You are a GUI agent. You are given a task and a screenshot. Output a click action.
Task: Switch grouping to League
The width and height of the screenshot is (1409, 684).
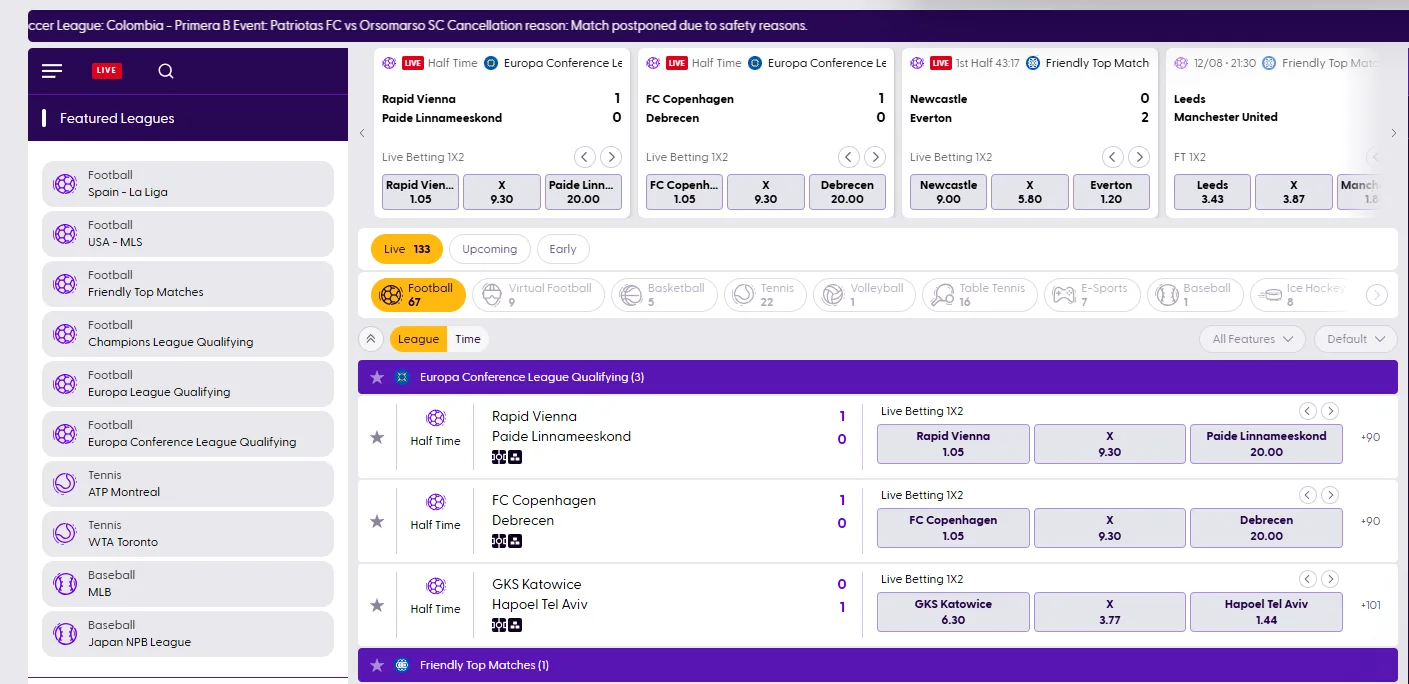pos(418,339)
